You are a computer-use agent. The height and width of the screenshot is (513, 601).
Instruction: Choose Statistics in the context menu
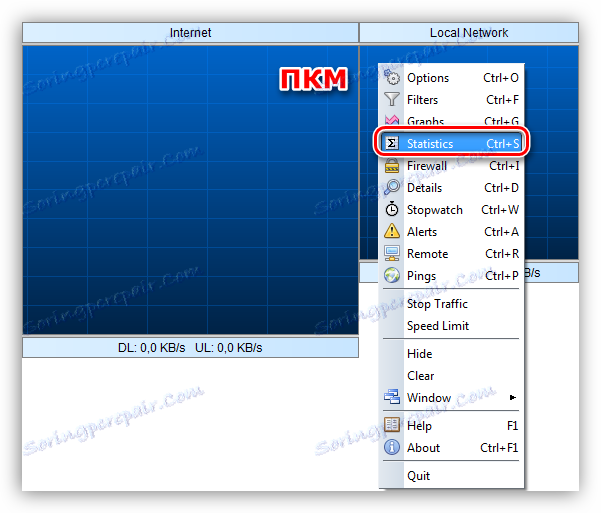point(451,143)
